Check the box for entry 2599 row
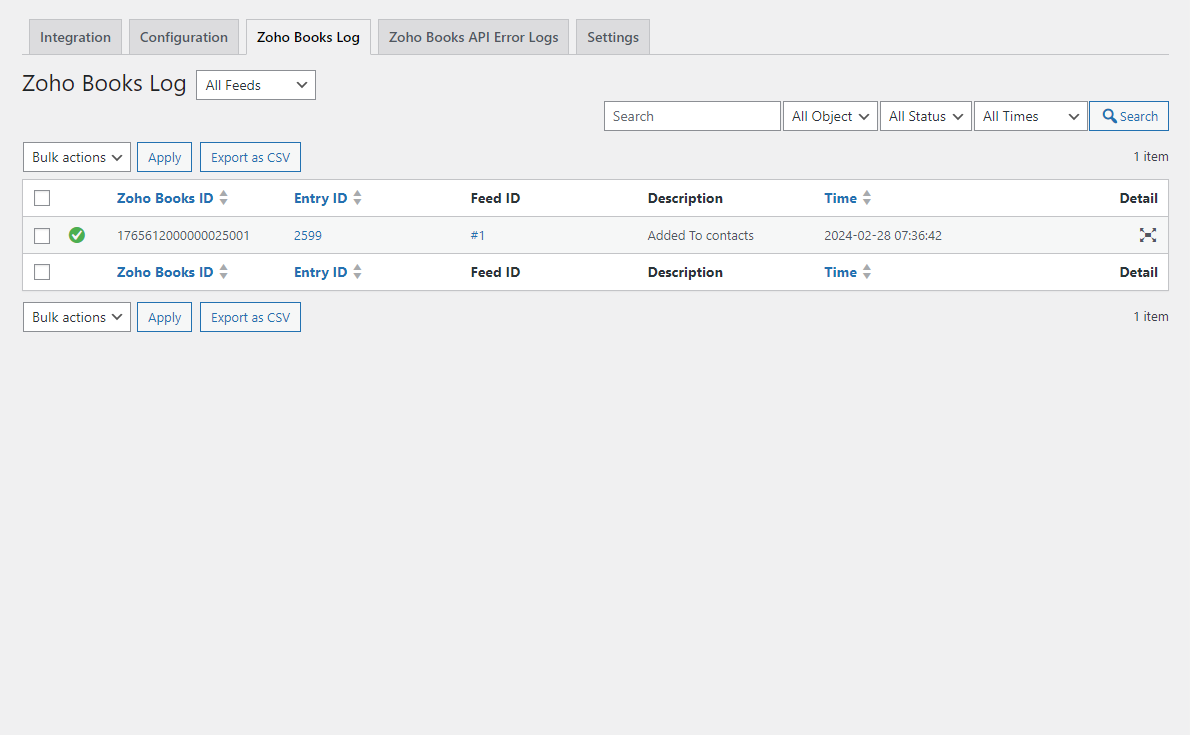The height and width of the screenshot is (735, 1190). [42, 236]
